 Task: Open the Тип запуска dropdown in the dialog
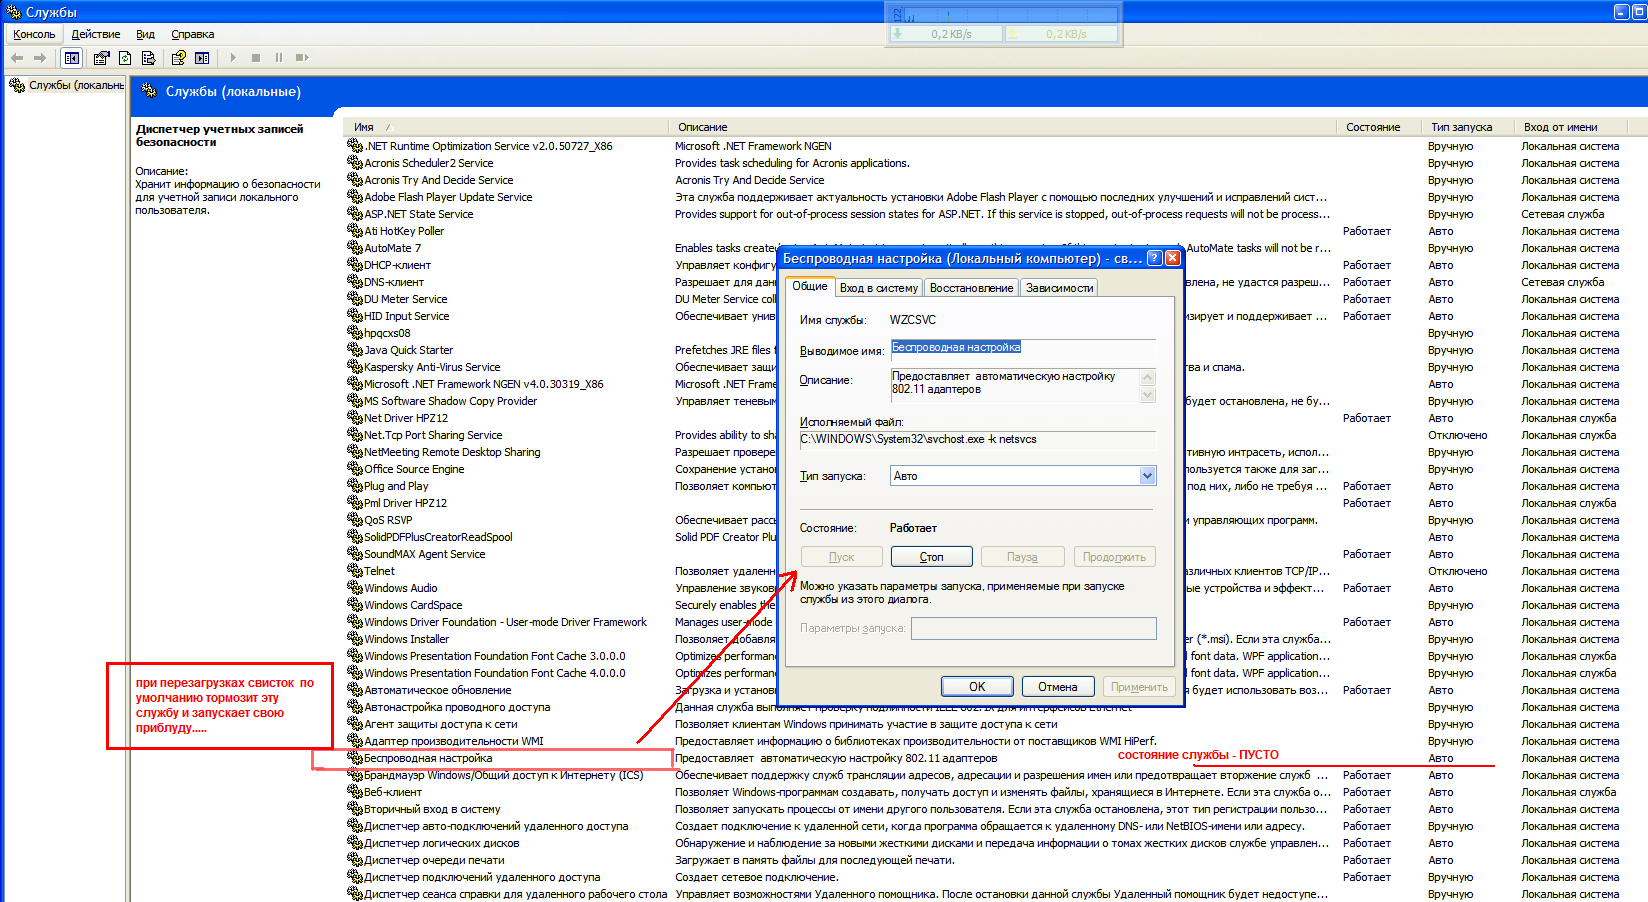[1148, 476]
